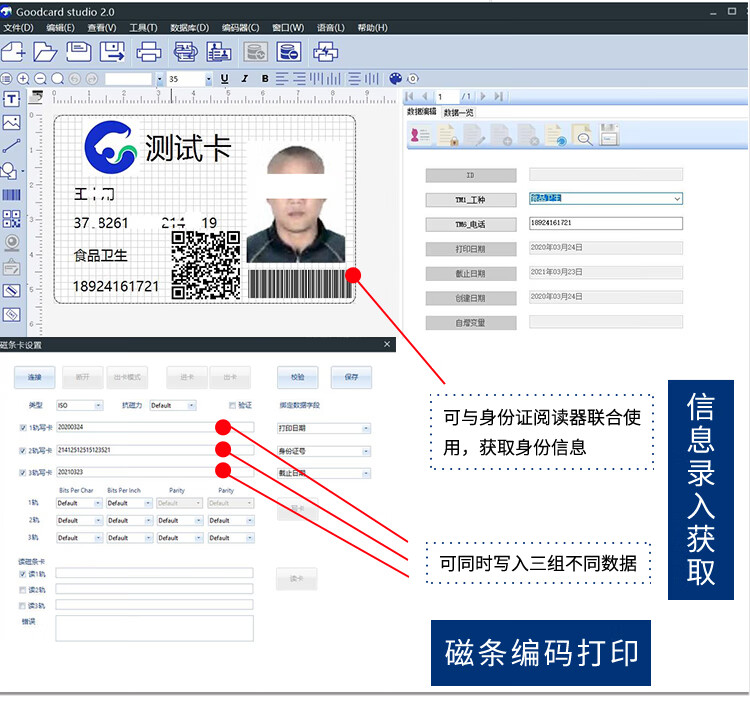Enable the 读2轨 checkbox
Viewport: 750px width, 711px height.
coord(22,589)
